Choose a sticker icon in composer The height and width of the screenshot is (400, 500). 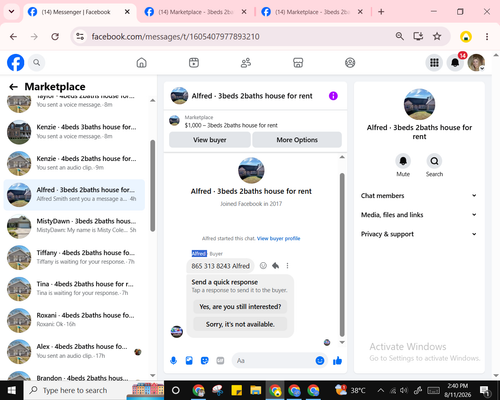205,360
